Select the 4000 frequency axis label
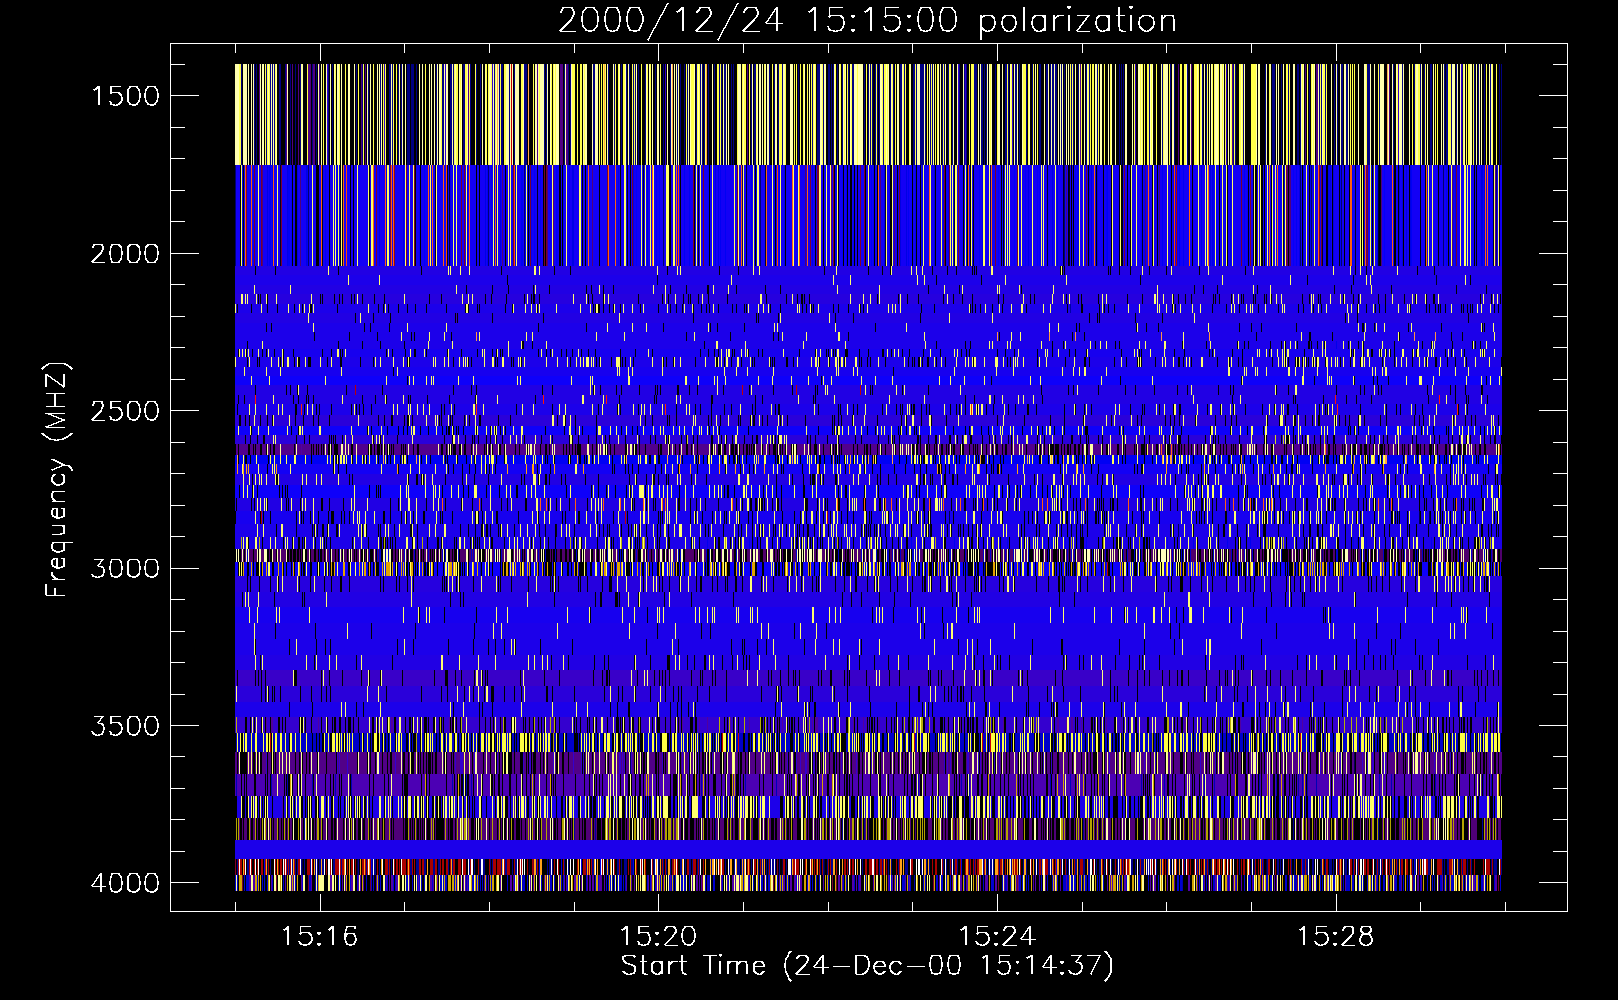 coord(125,883)
